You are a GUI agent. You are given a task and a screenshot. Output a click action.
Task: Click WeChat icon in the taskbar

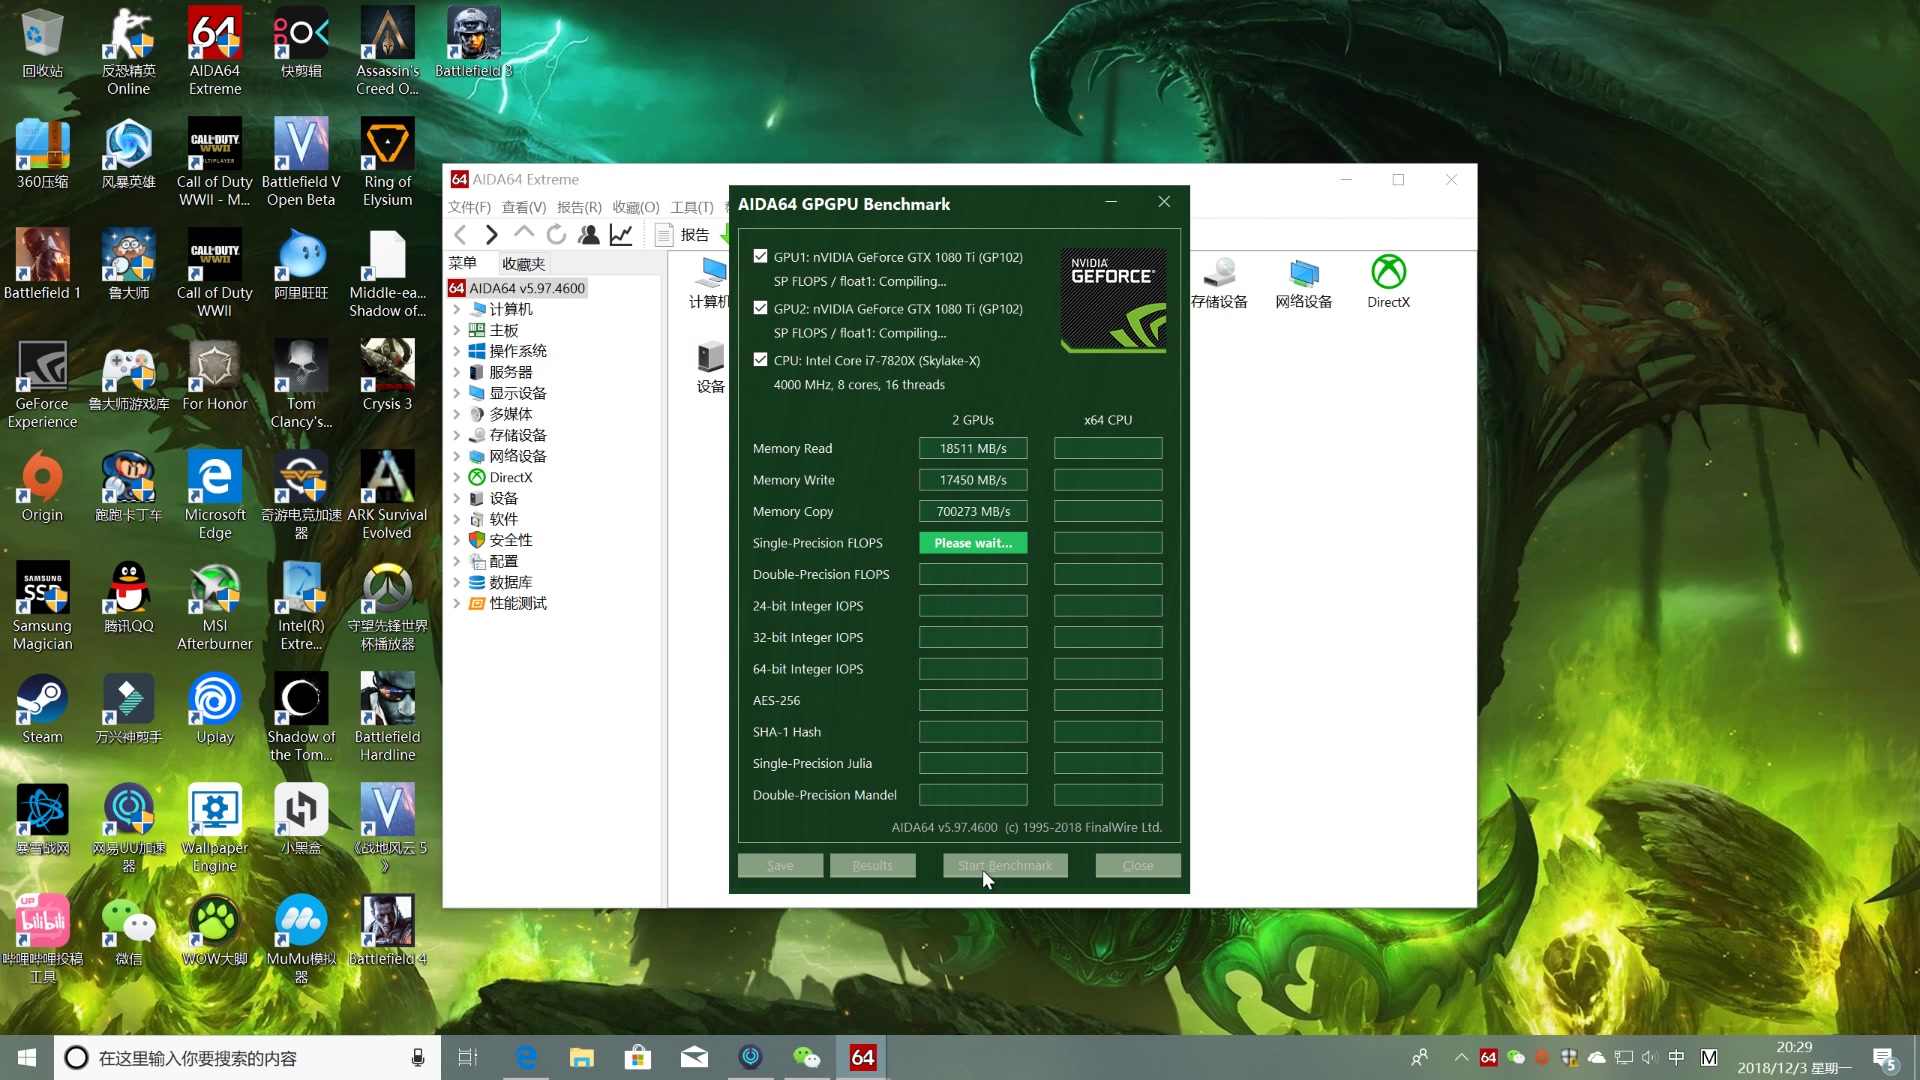coord(806,1057)
